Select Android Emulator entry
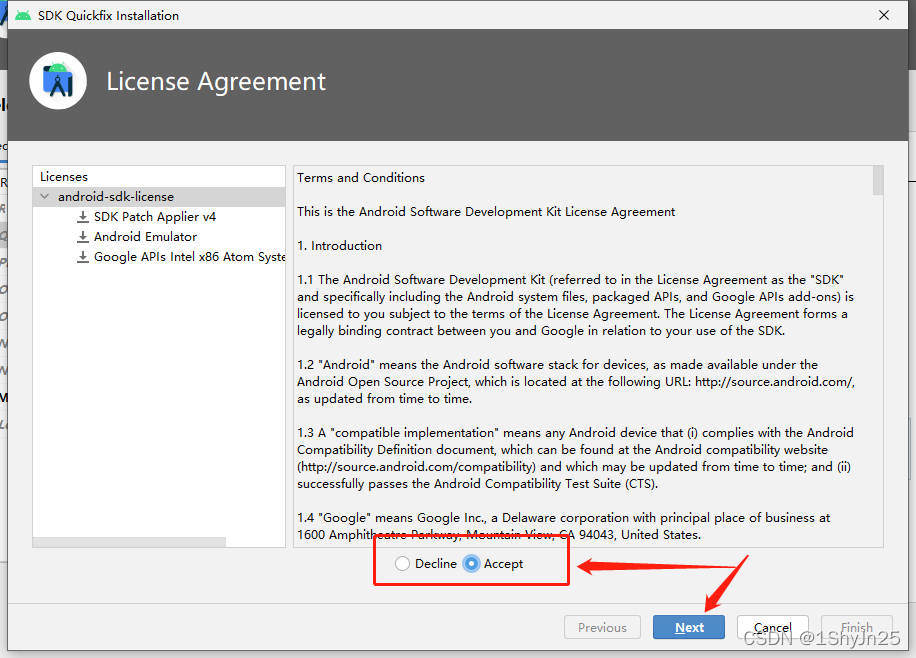Image resolution: width=916 pixels, height=658 pixels. [x=145, y=237]
